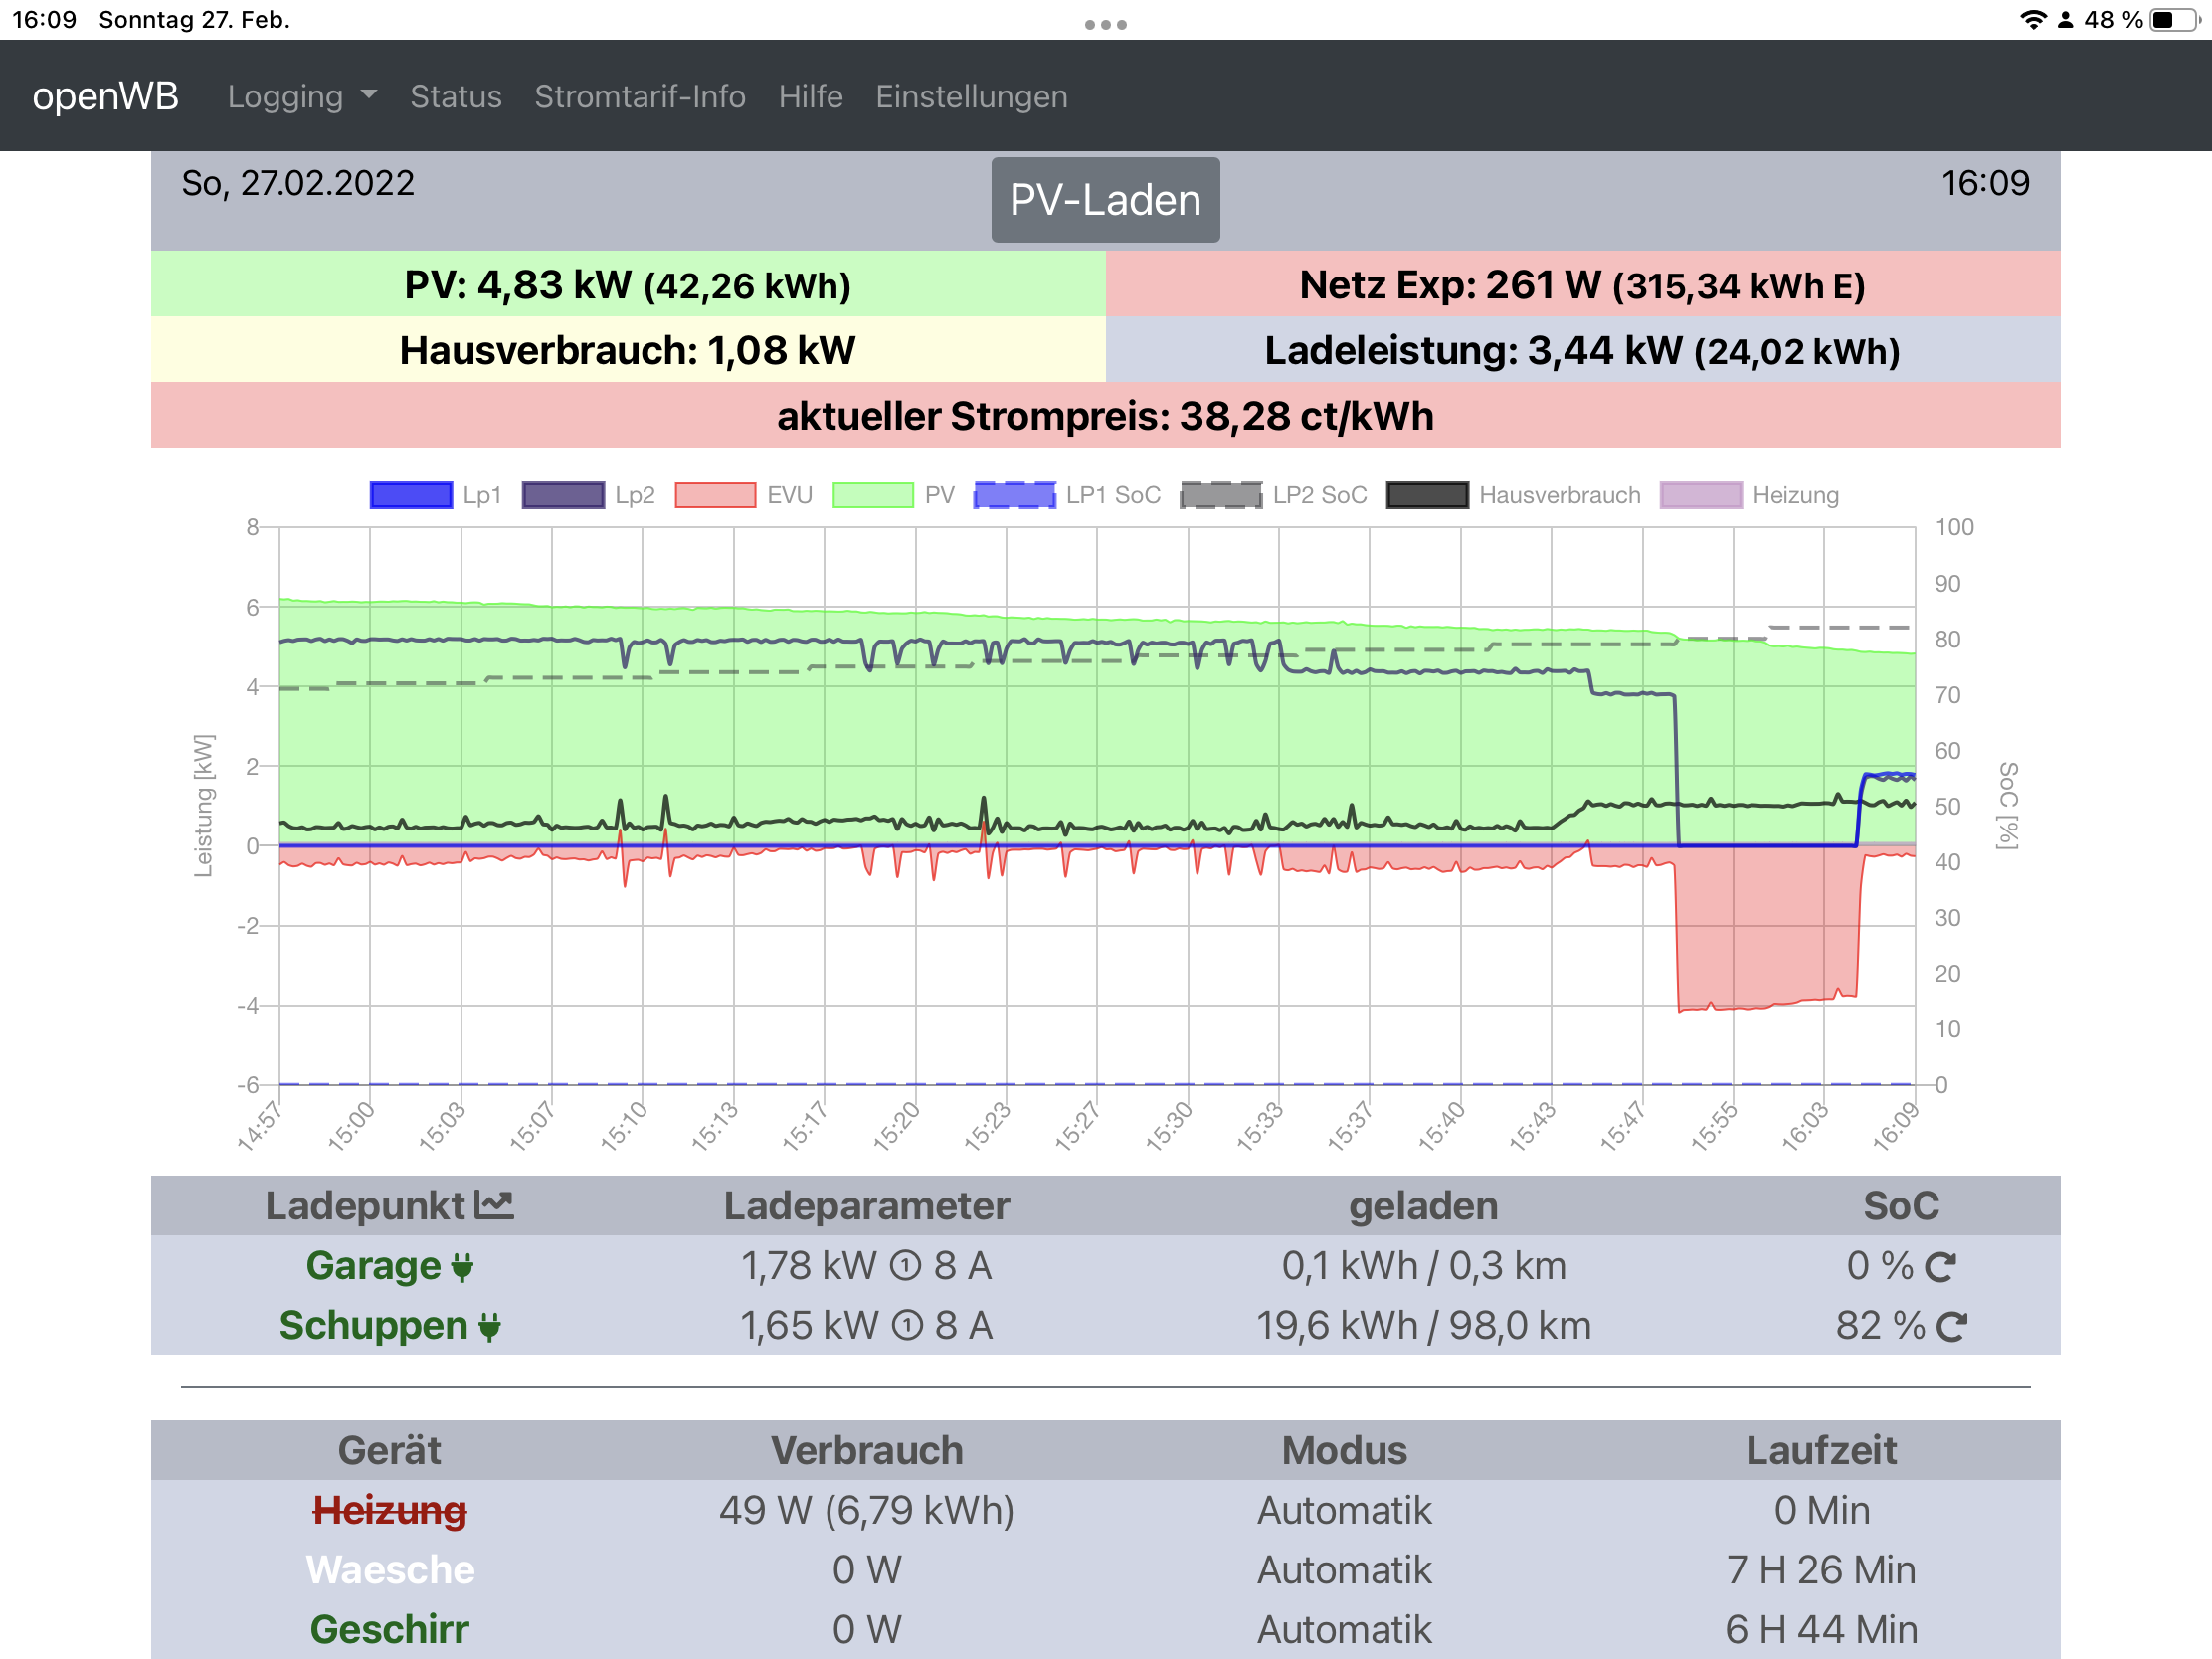2212x1659 pixels.
Task: Open the Stromtarif-Info link
Action: (640, 96)
